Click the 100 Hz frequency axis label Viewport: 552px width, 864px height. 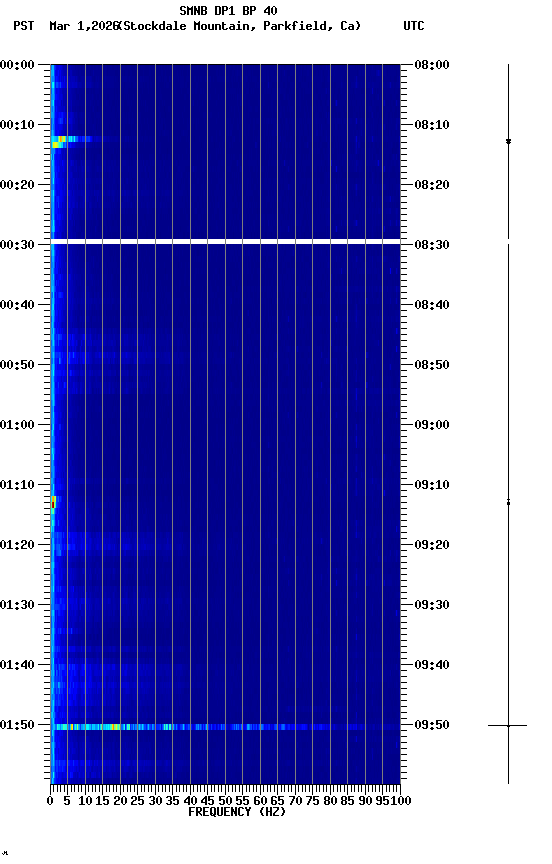(x=401, y=801)
